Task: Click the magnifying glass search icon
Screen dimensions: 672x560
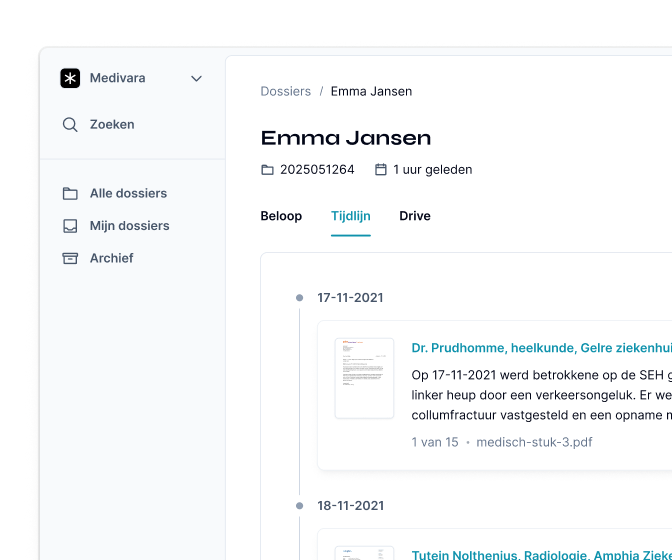Action: [70, 125]
